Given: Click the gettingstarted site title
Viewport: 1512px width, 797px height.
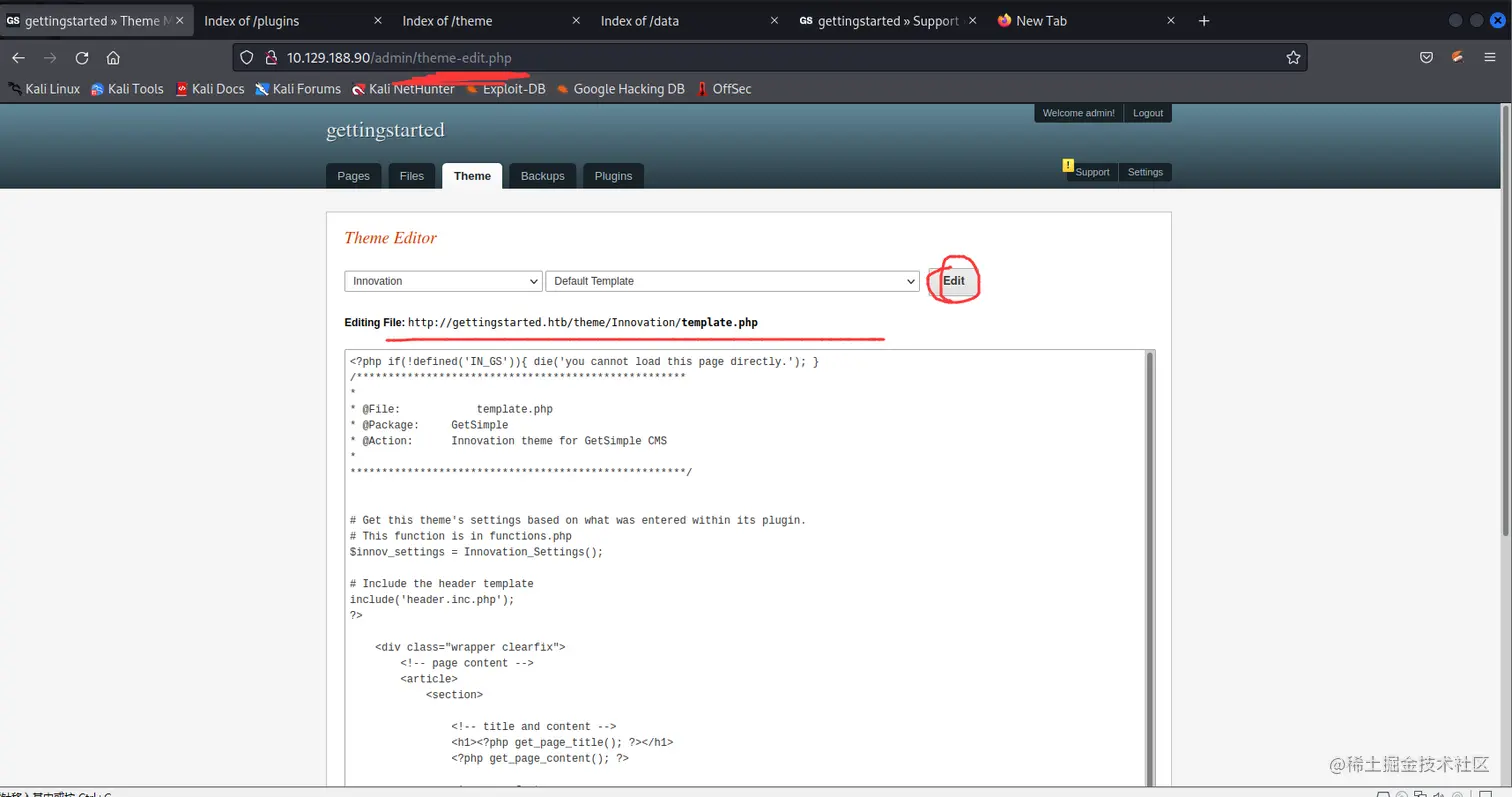Looking at the screenshot, I should click(x=385, y=130).
